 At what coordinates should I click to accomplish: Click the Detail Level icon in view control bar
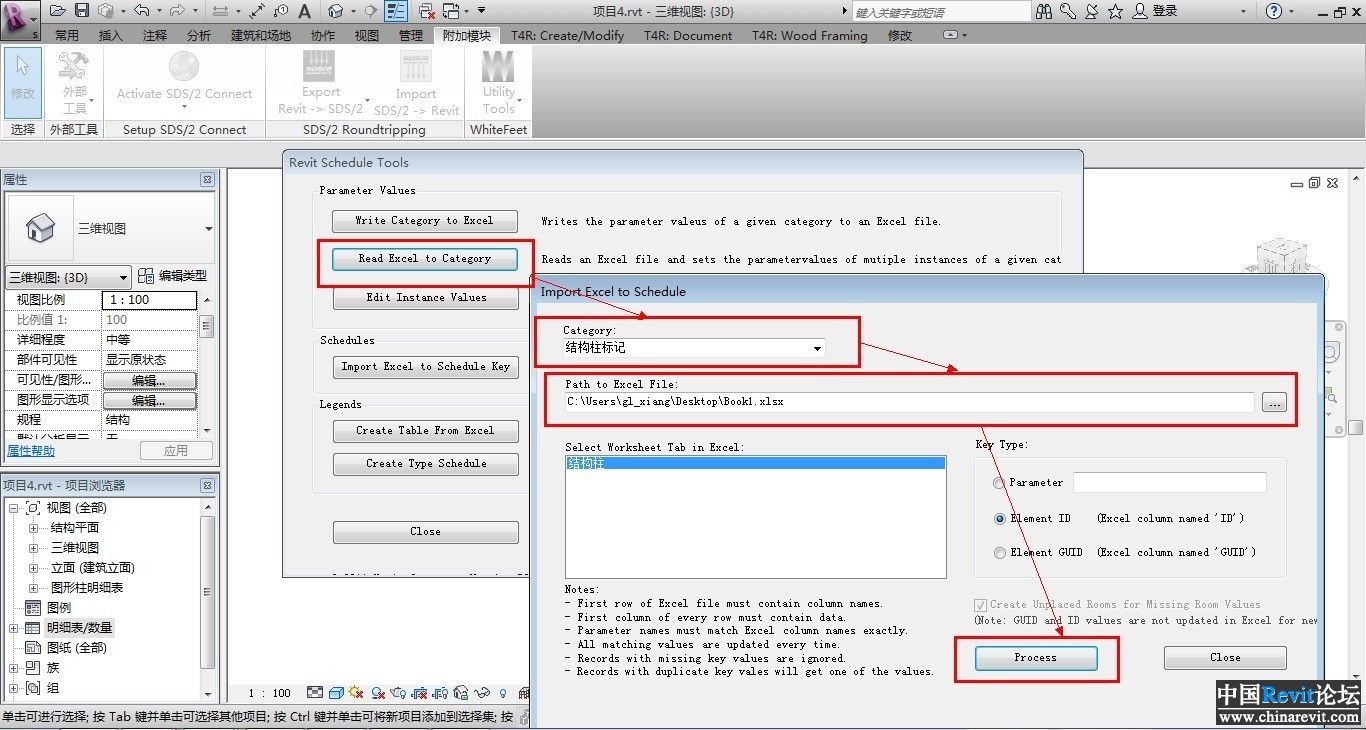pos(315,693)
